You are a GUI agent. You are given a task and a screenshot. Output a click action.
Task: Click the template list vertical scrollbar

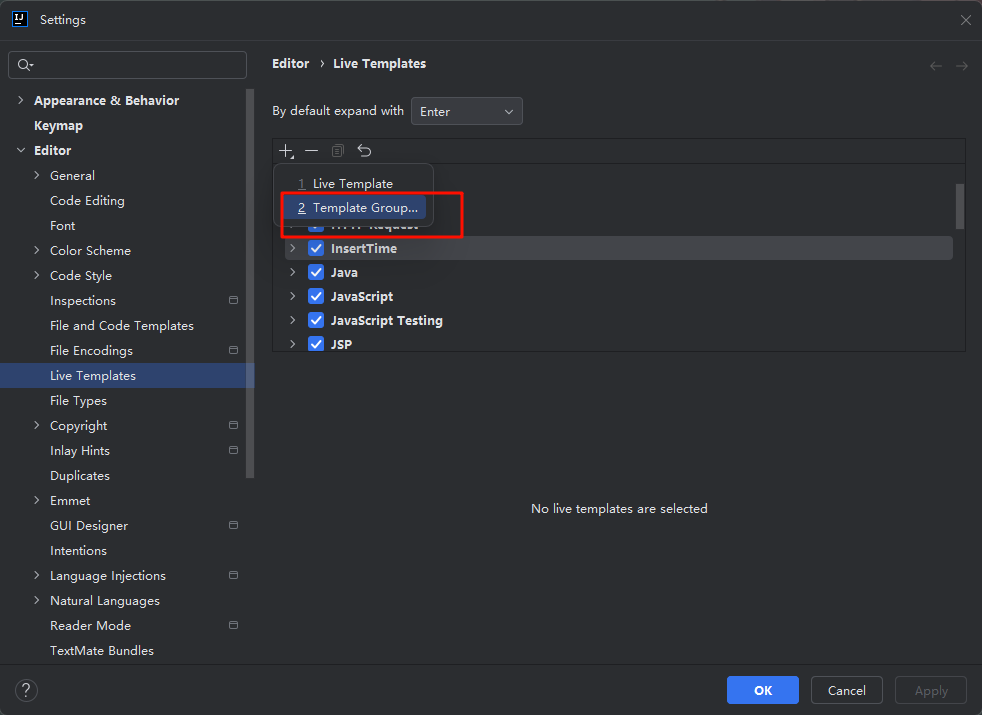960,206
